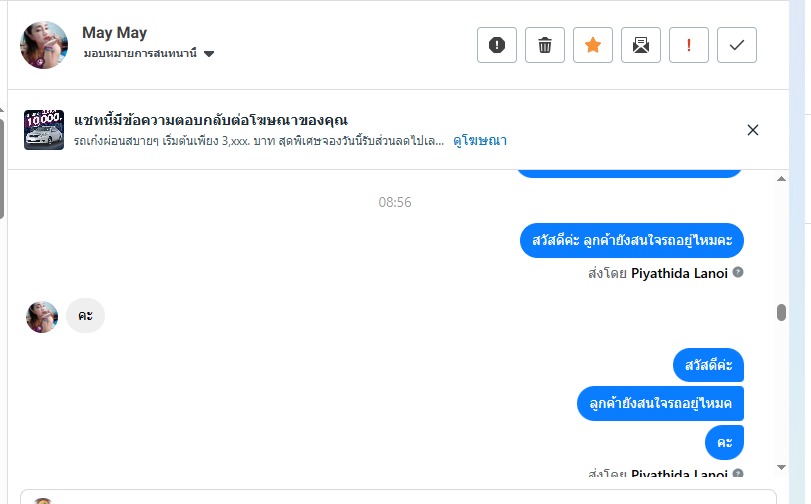Image resolution: width=811 pixels, height=504 pixels.
Task: Click the incoming คะ message bubble
Action: [x=85, y=316]
